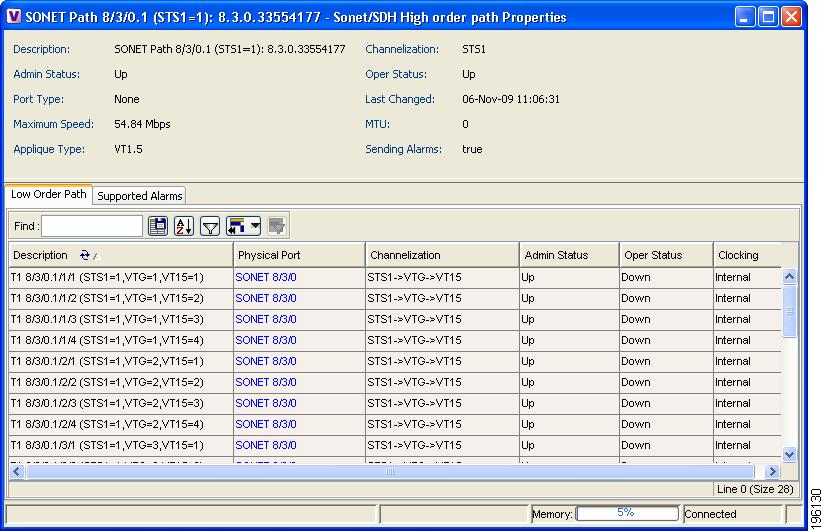Open SONET 8/3/0 link in VTG=2,VT15=3 row

266,403
